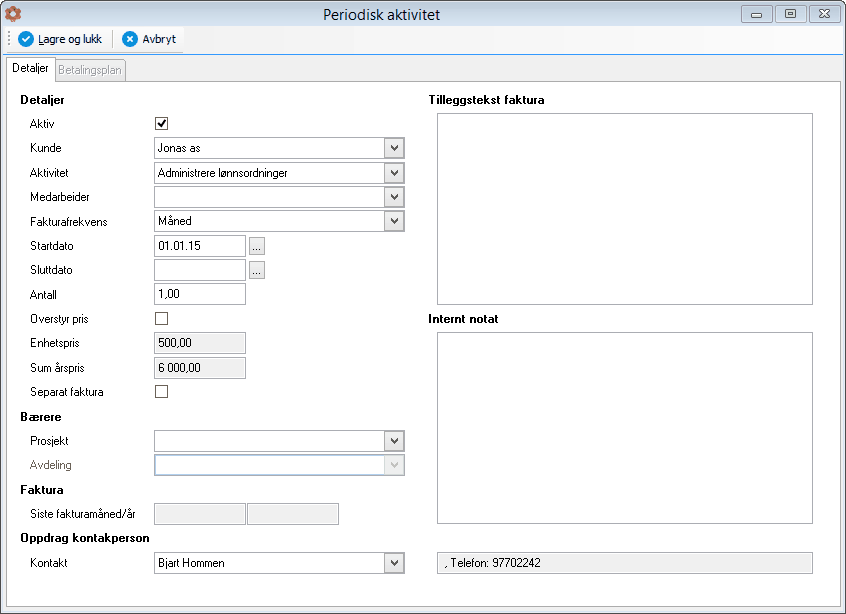
Task: Open the Medarbeider dropdown list
Action: tap(394, 197)
